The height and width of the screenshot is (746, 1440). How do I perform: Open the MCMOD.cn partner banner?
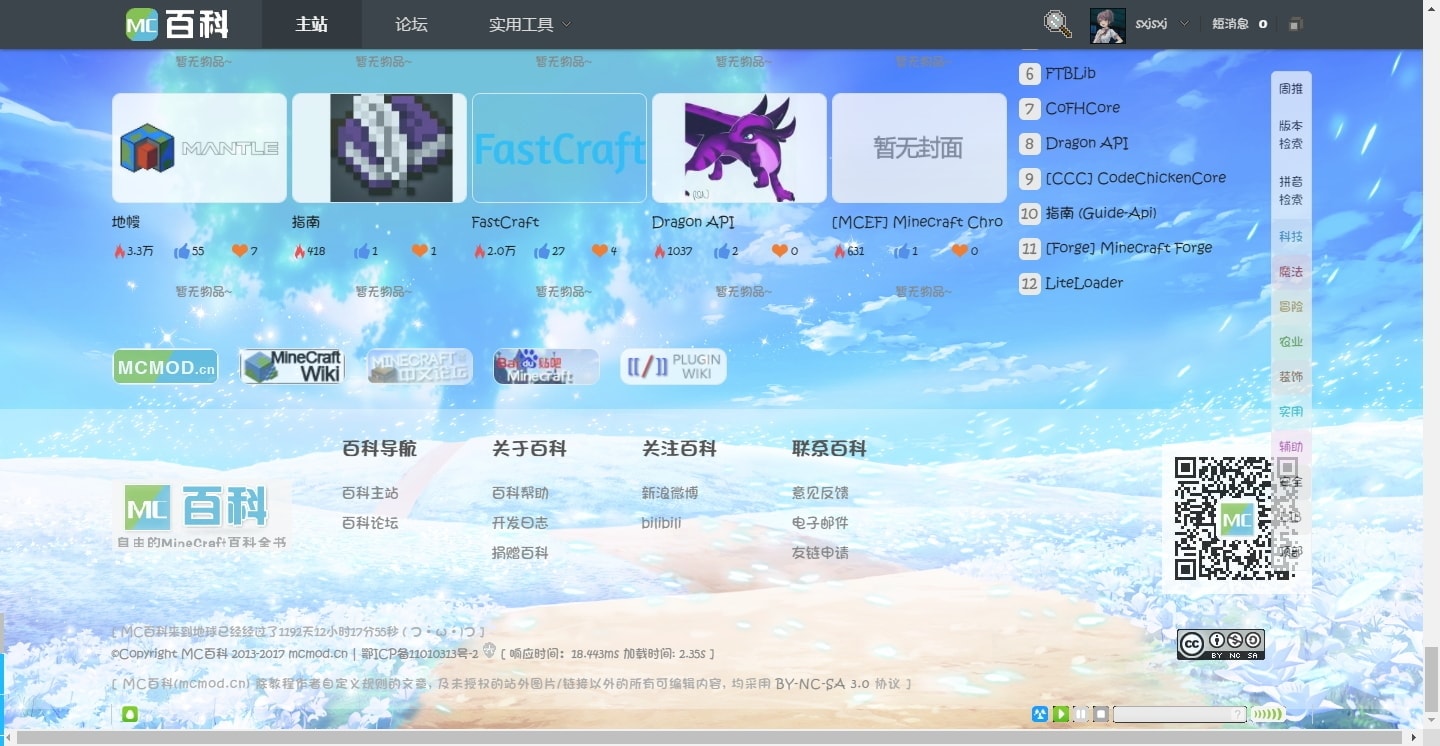[x=165, y=367]
